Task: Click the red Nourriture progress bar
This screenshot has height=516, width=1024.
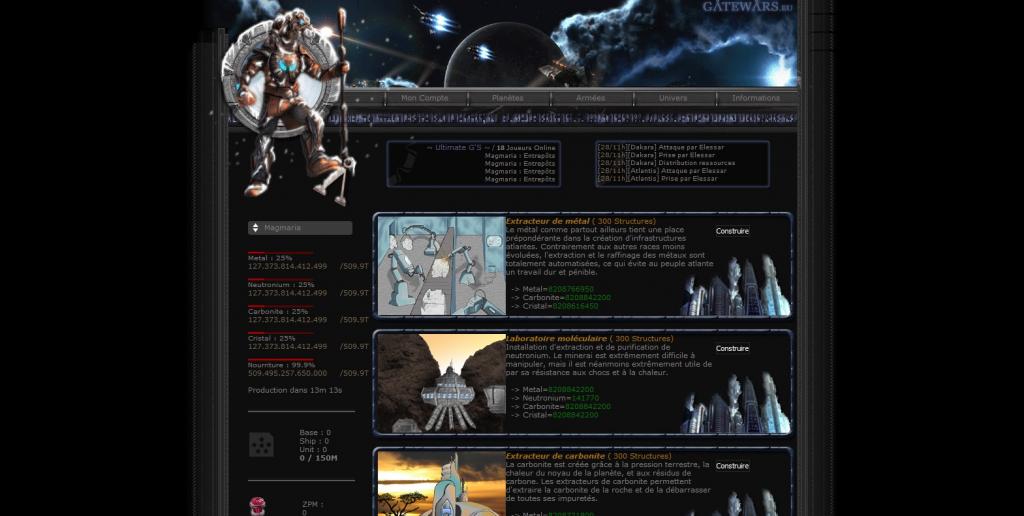Action: (x=281, y=359)
